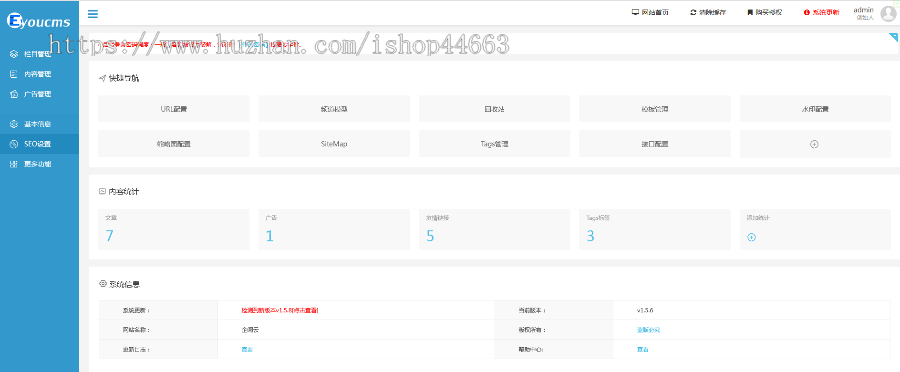
Task: Open 频道模型 tile next to URL配置
Action: pyautogui.click(x=334, y=108)
